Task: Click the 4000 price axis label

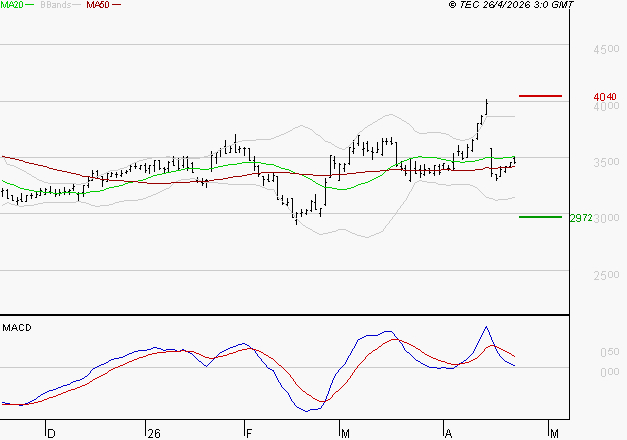Action: [607, 106]
